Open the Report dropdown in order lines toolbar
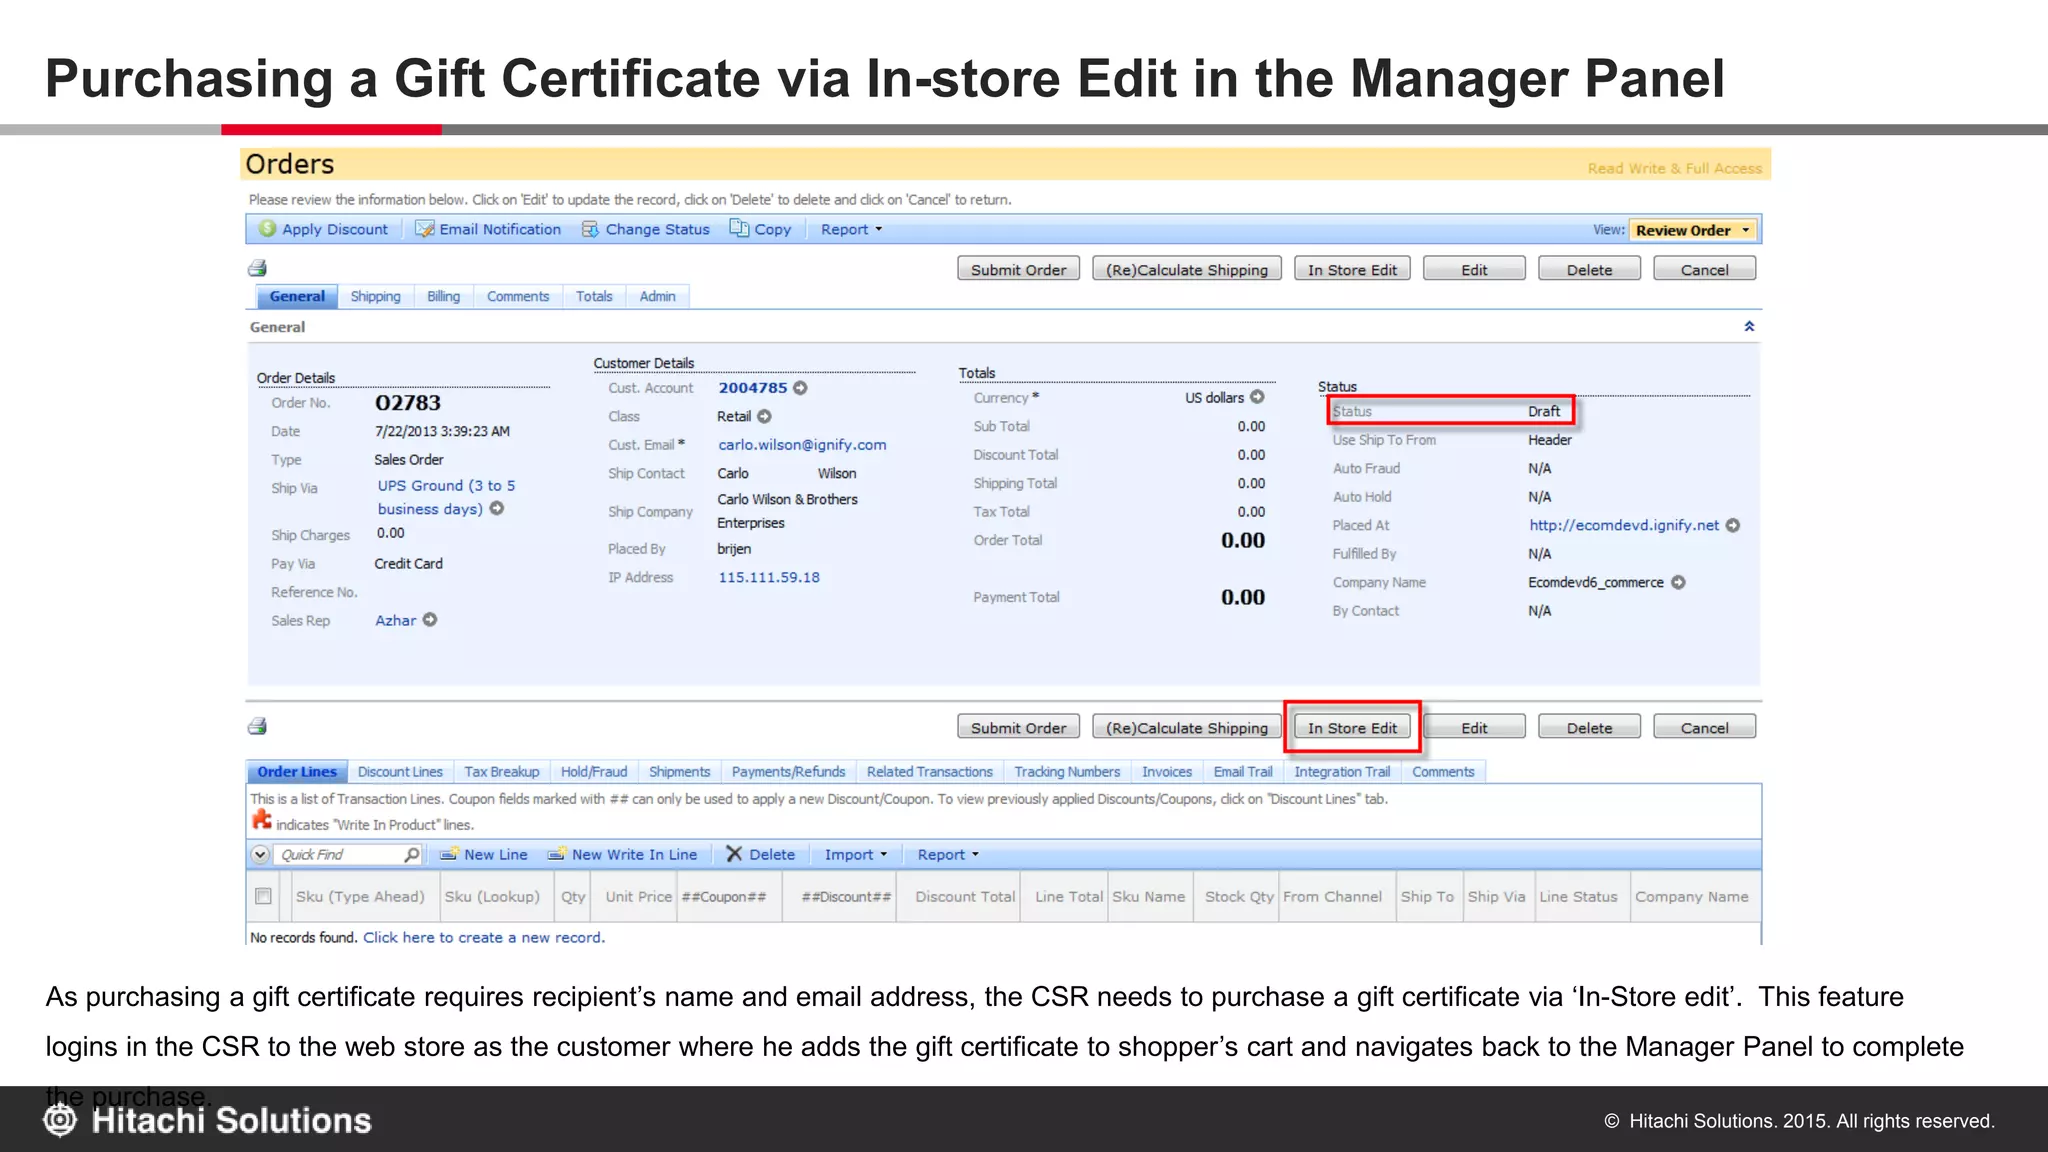 click(x=948, y=854)
